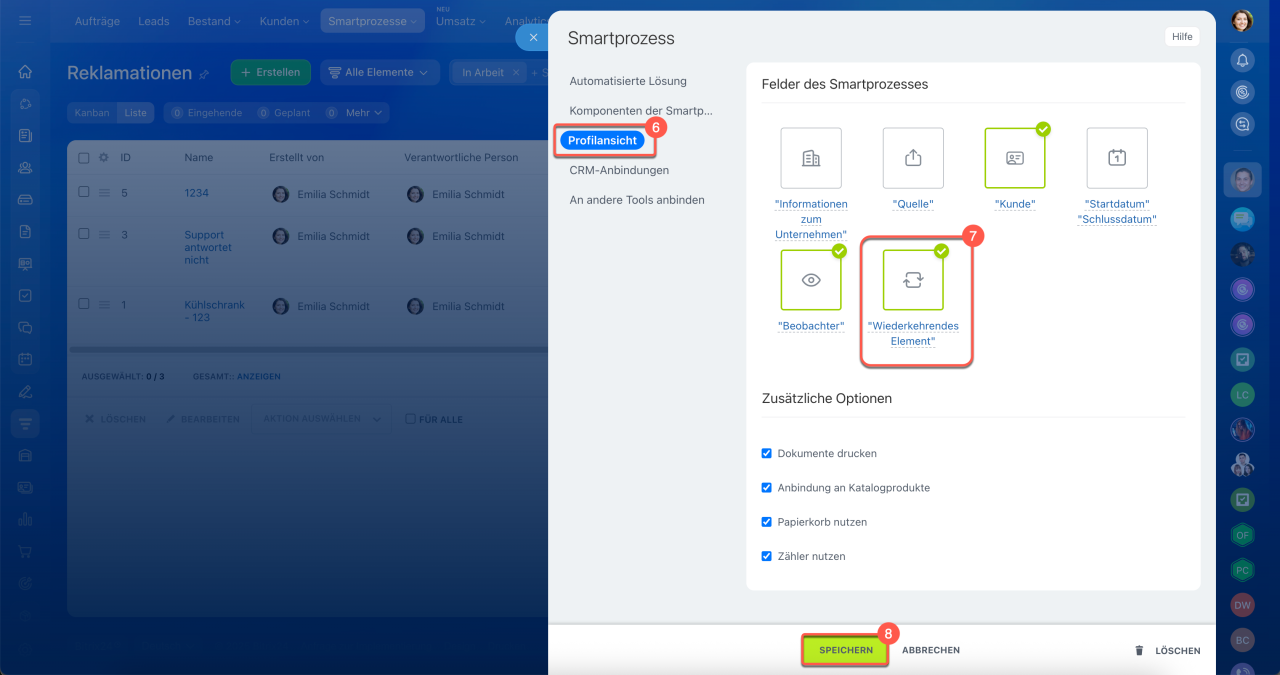Open the LC contact in right sidebar

tap(1242, 394)
